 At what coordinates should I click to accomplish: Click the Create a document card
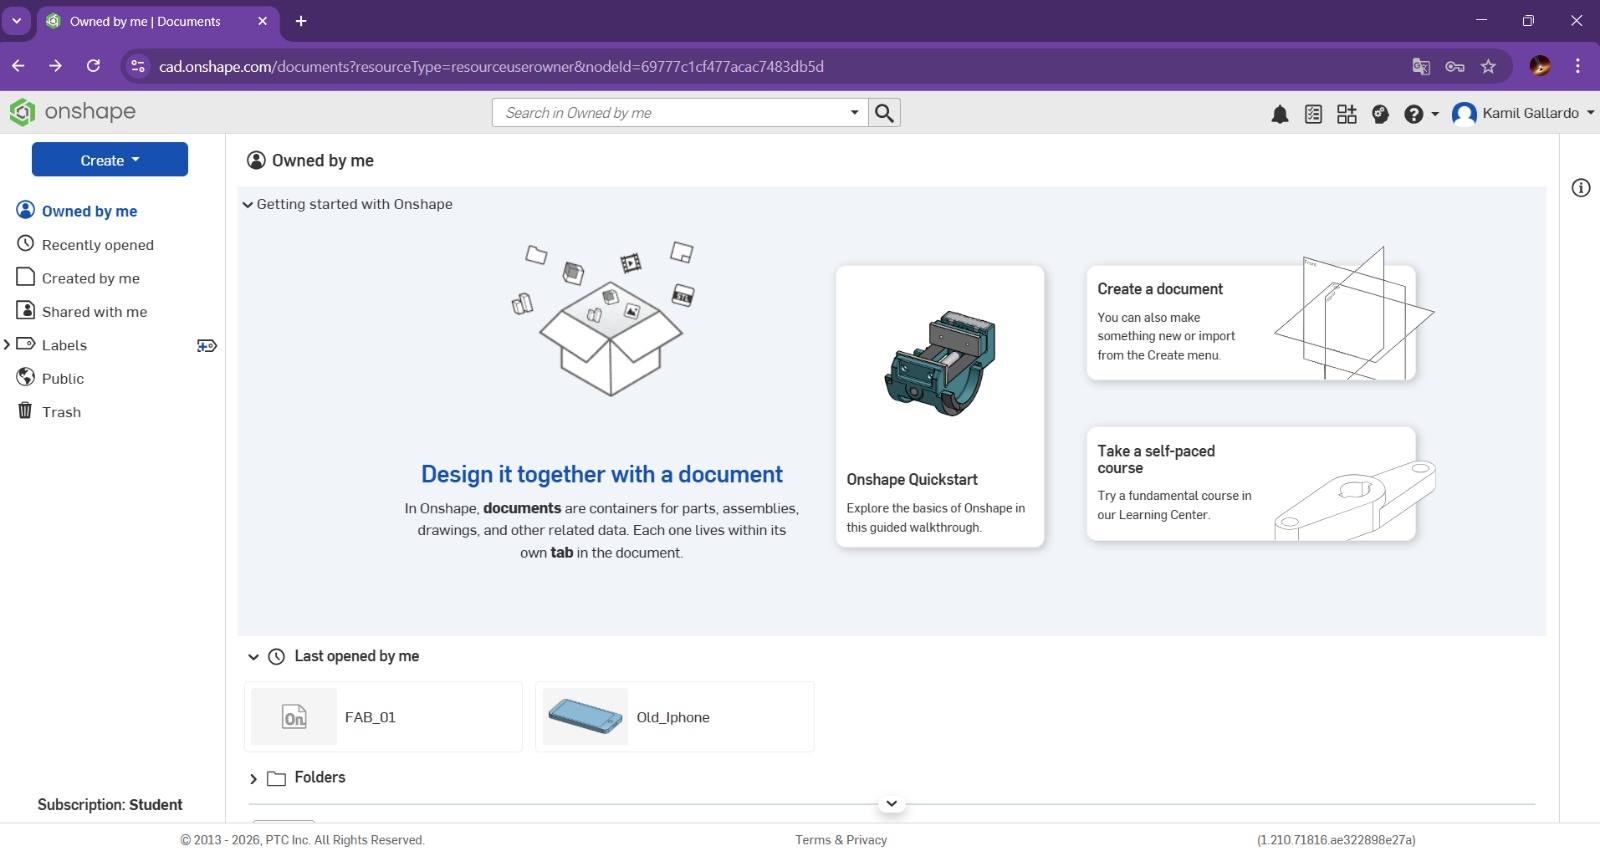(x=1251, y=322)
